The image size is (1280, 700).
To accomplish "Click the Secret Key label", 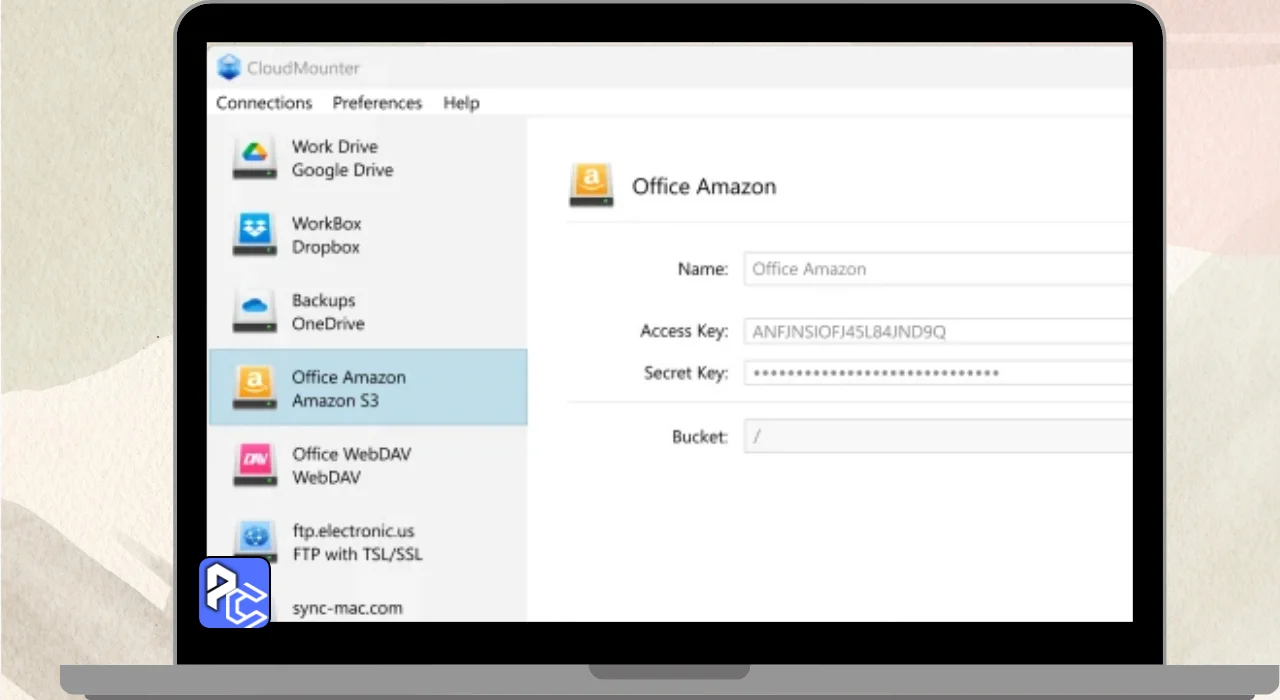I will coord(686,373).
